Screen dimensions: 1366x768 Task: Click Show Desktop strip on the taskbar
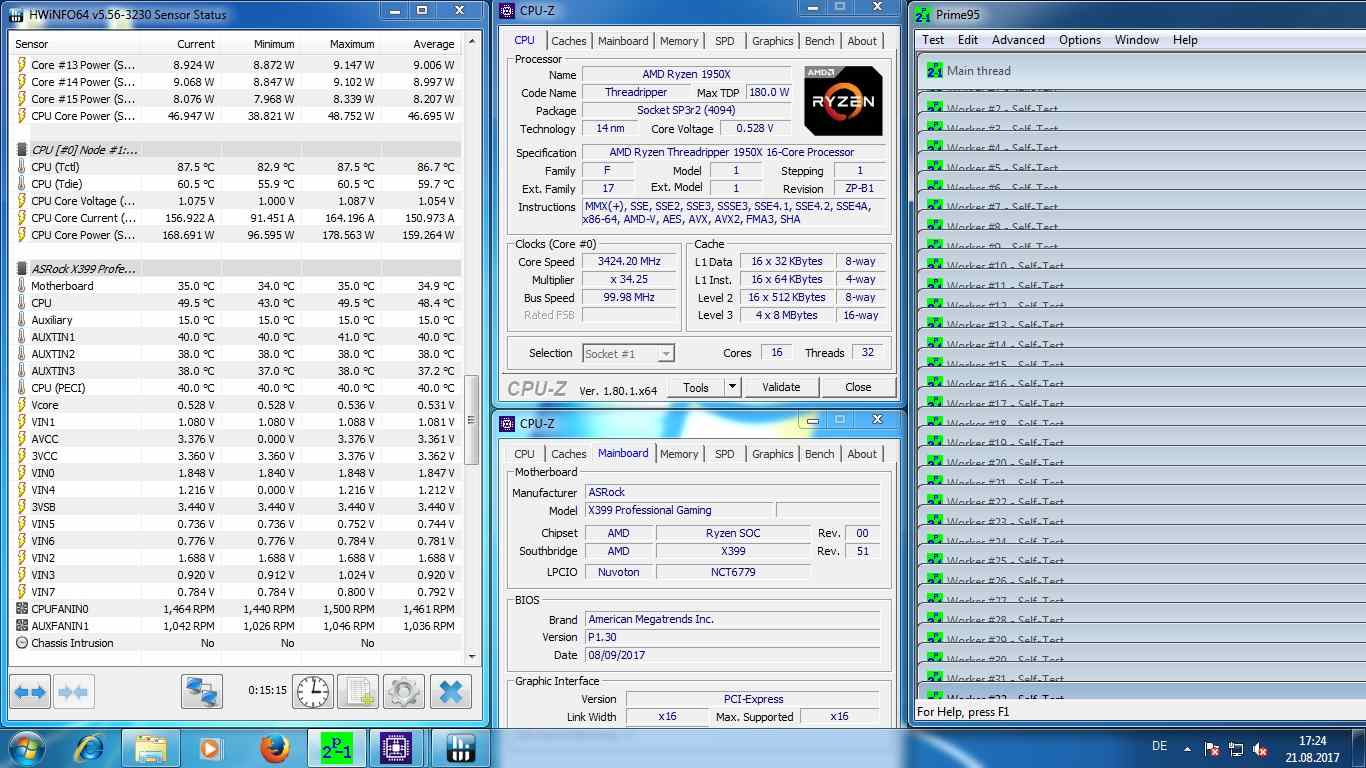[1358, 749]
